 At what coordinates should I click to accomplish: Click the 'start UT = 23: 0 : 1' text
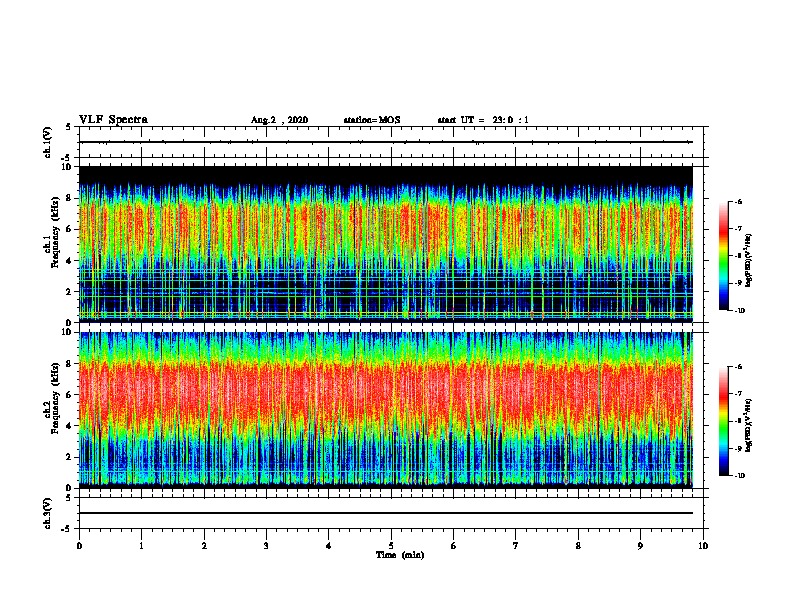coord(483,120)
